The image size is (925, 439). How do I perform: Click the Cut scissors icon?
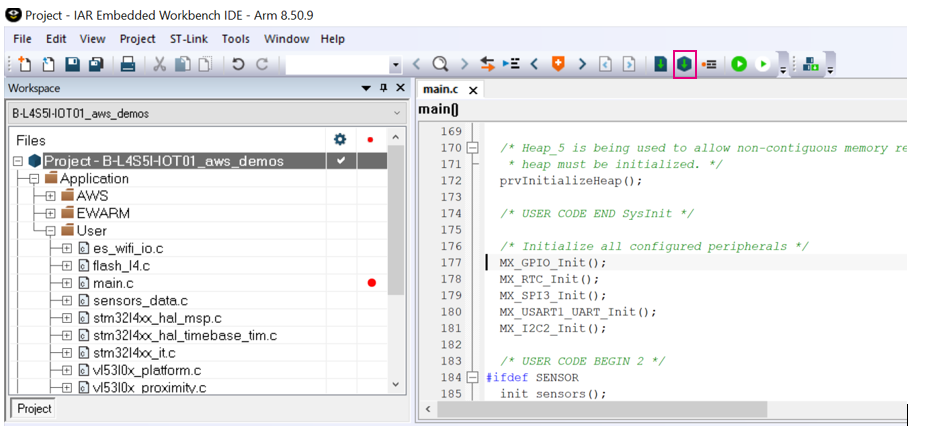159,64
